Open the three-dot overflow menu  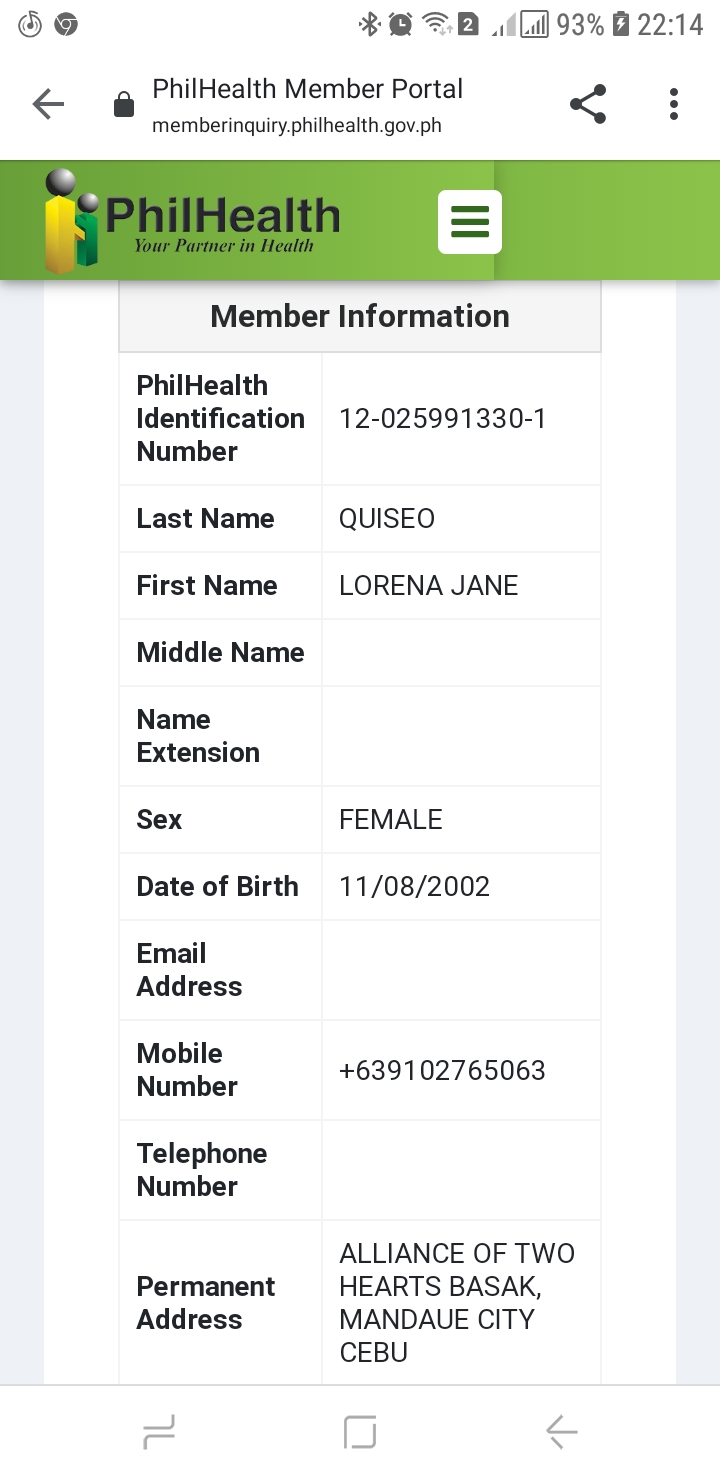(673, 104)
